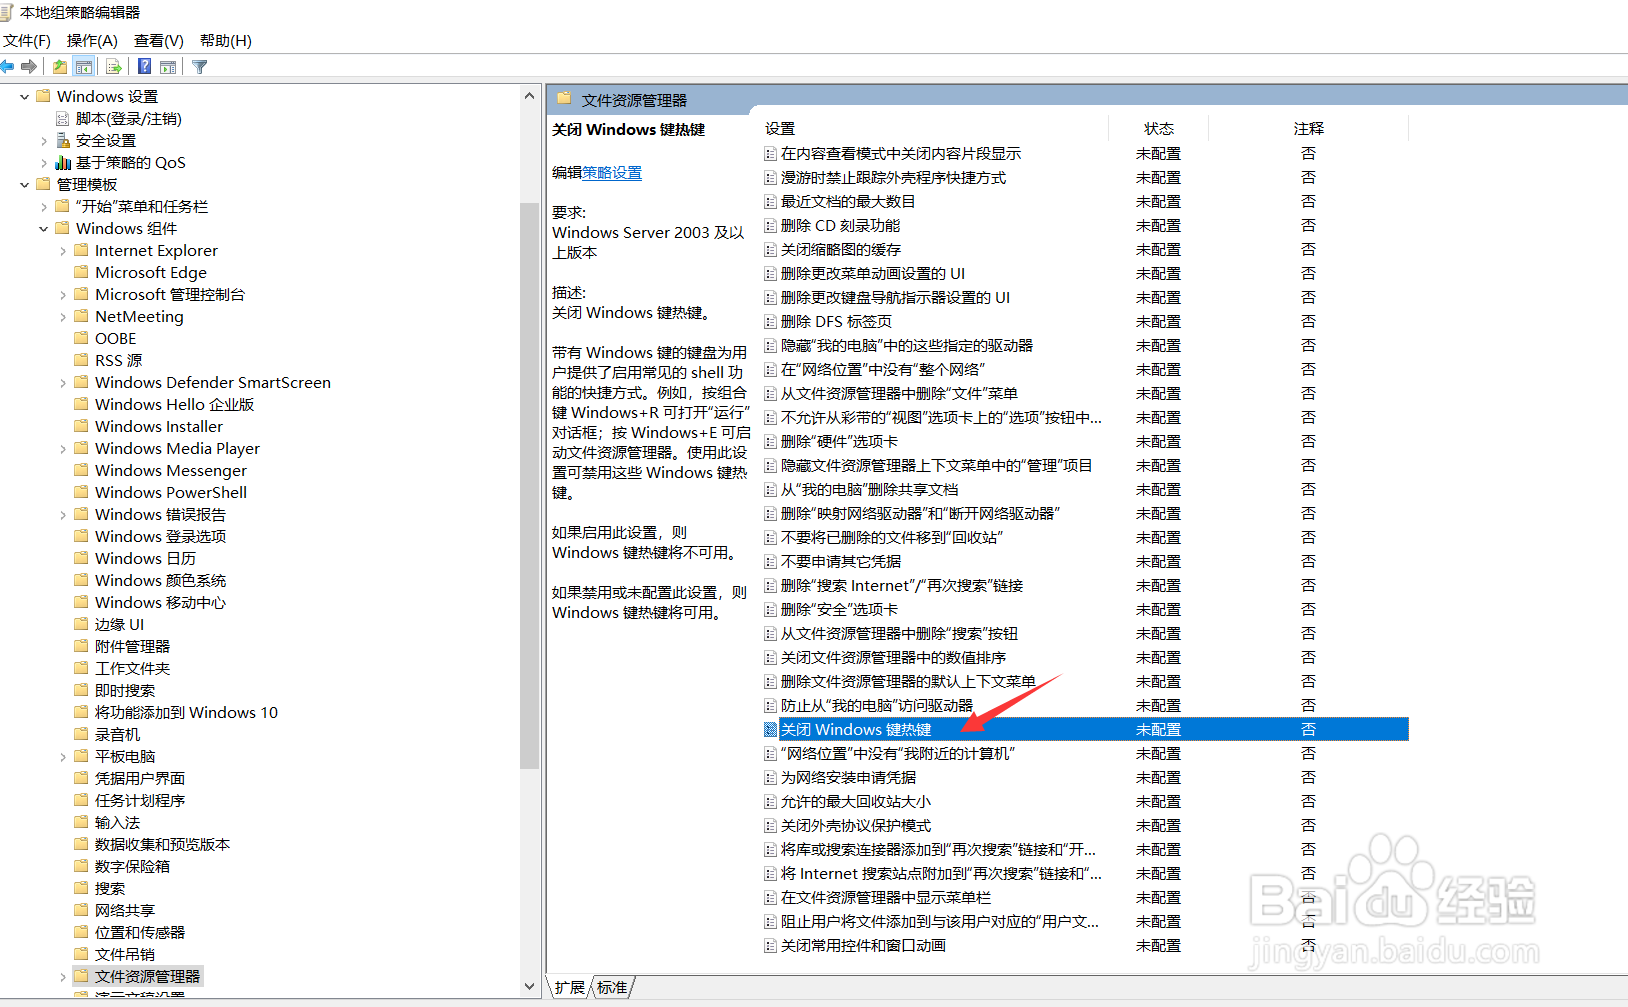Sort by the 状态 column header
Screen dimensions: 1628x1007
pyautogui.click(x=1159, y=129)
